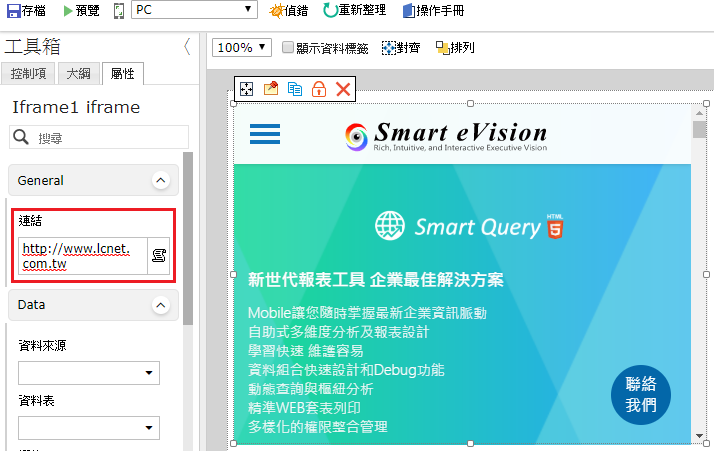Image resolution: width=714 pixels, height=451 pixels.
Task: Switch to the 大綱 tab
Action: (x=78, y=73)
